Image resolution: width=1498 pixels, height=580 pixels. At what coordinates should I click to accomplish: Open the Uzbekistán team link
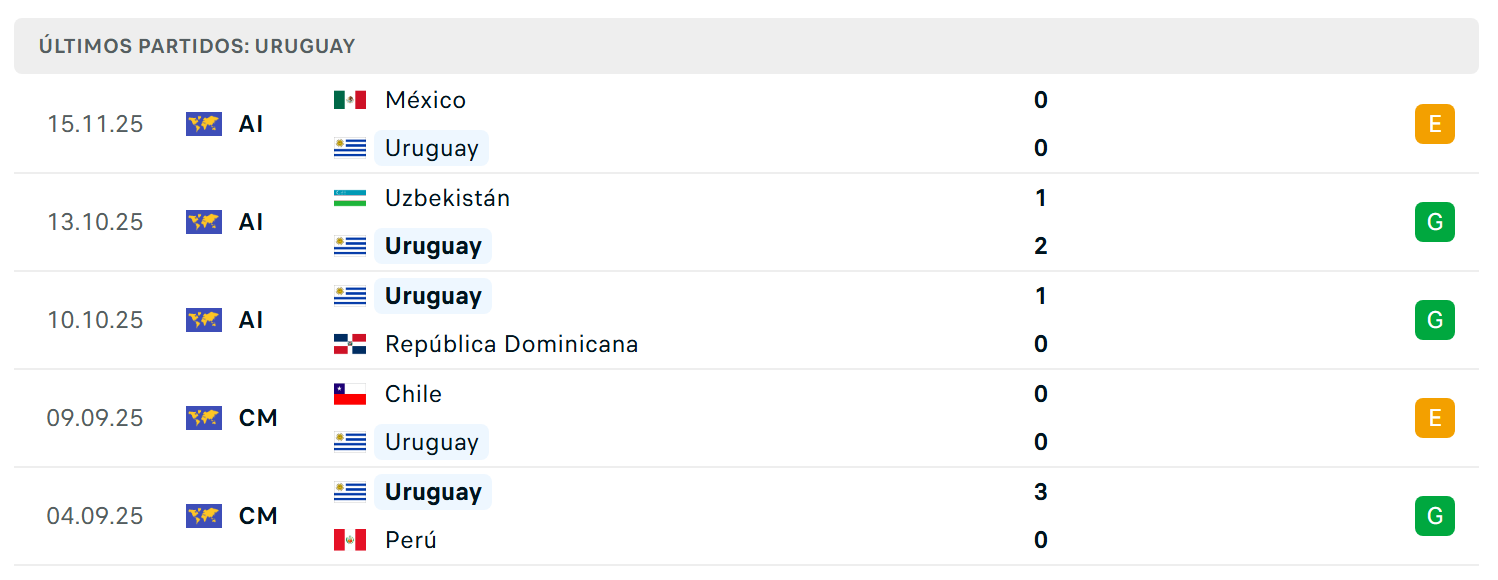coord(448,198)
